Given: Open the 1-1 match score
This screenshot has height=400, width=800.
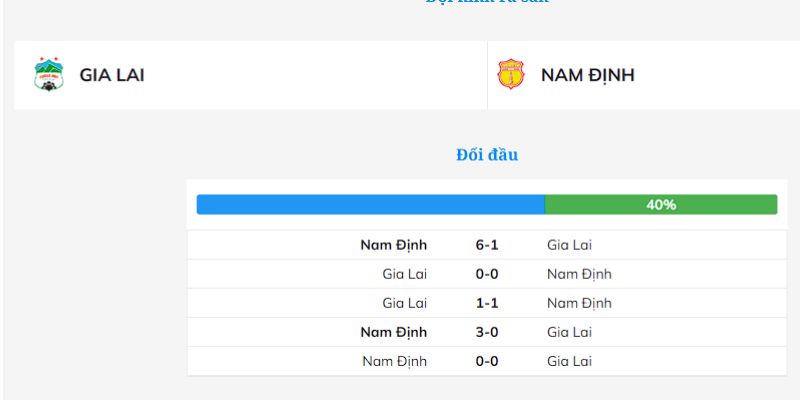Looking at the screenshot, I should click(x=487, y=303).
